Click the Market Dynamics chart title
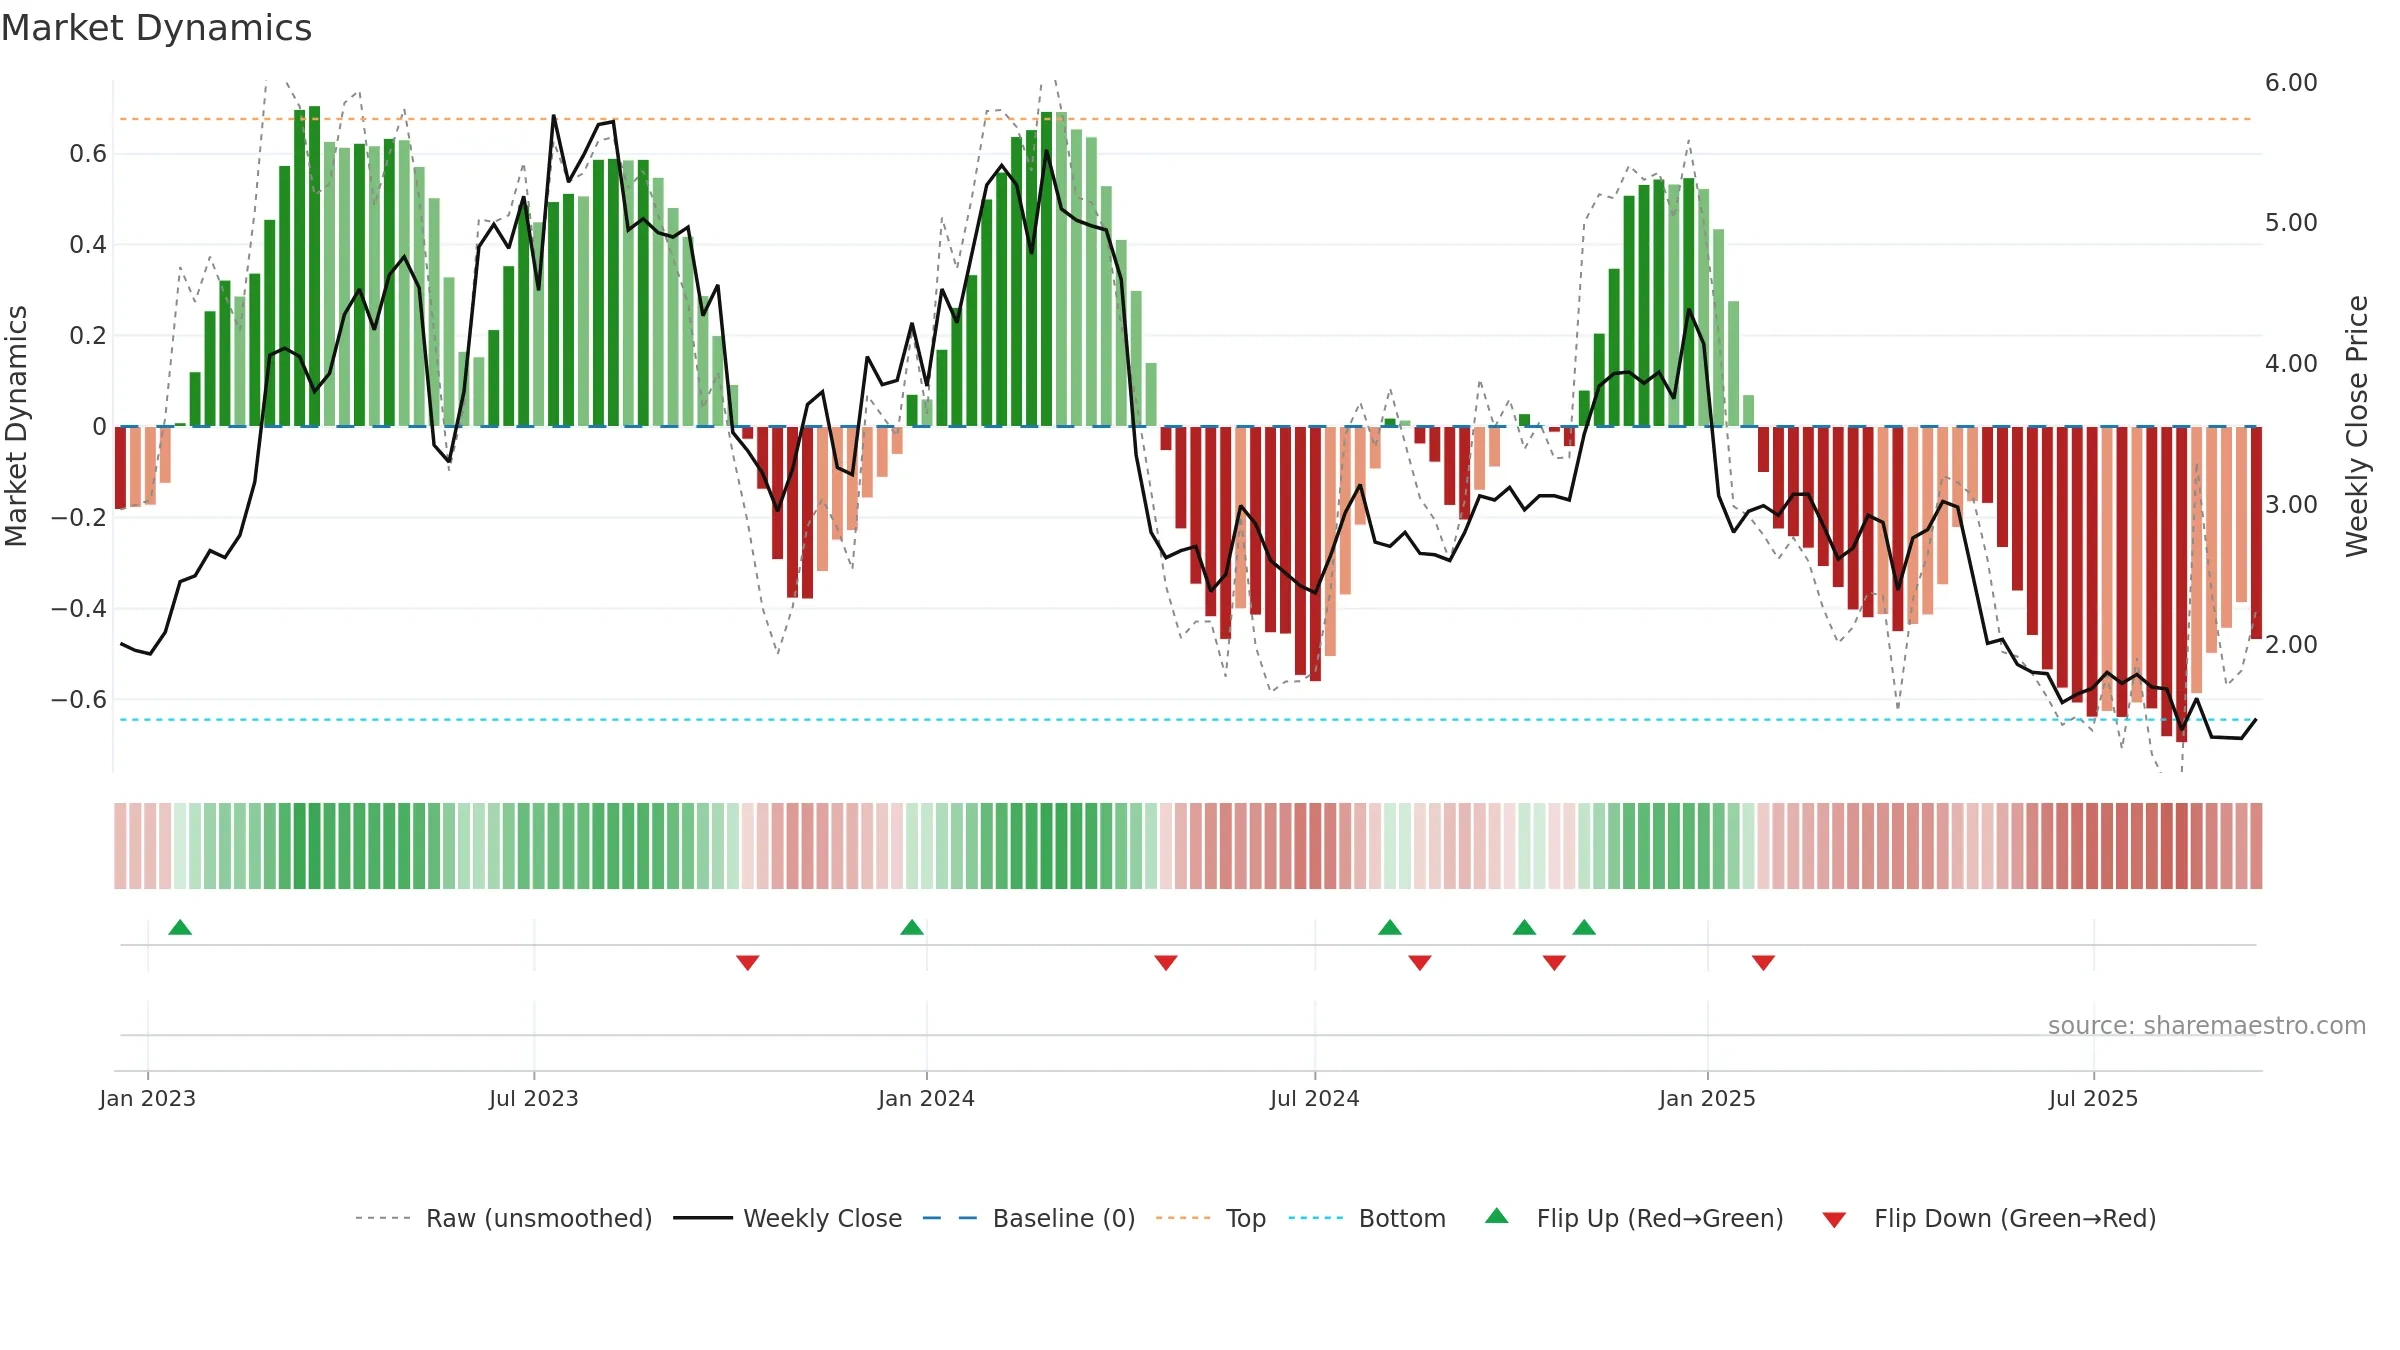Image resolution: width=2400 pixels, height=1350 pixels. click(x=156, y=28)
